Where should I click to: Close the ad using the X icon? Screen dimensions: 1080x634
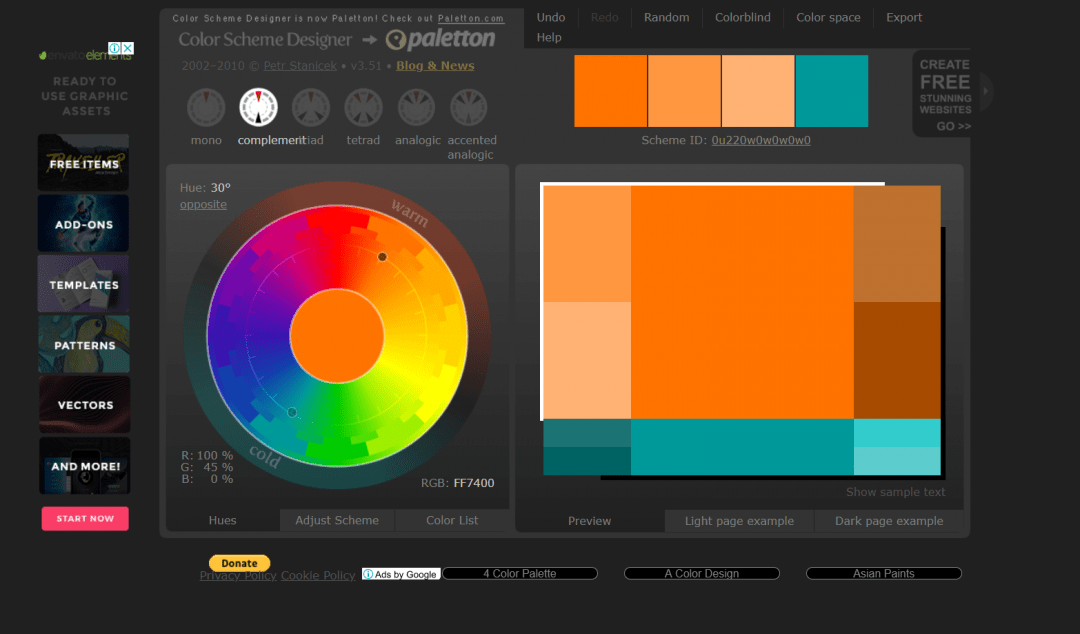[128, 48]
